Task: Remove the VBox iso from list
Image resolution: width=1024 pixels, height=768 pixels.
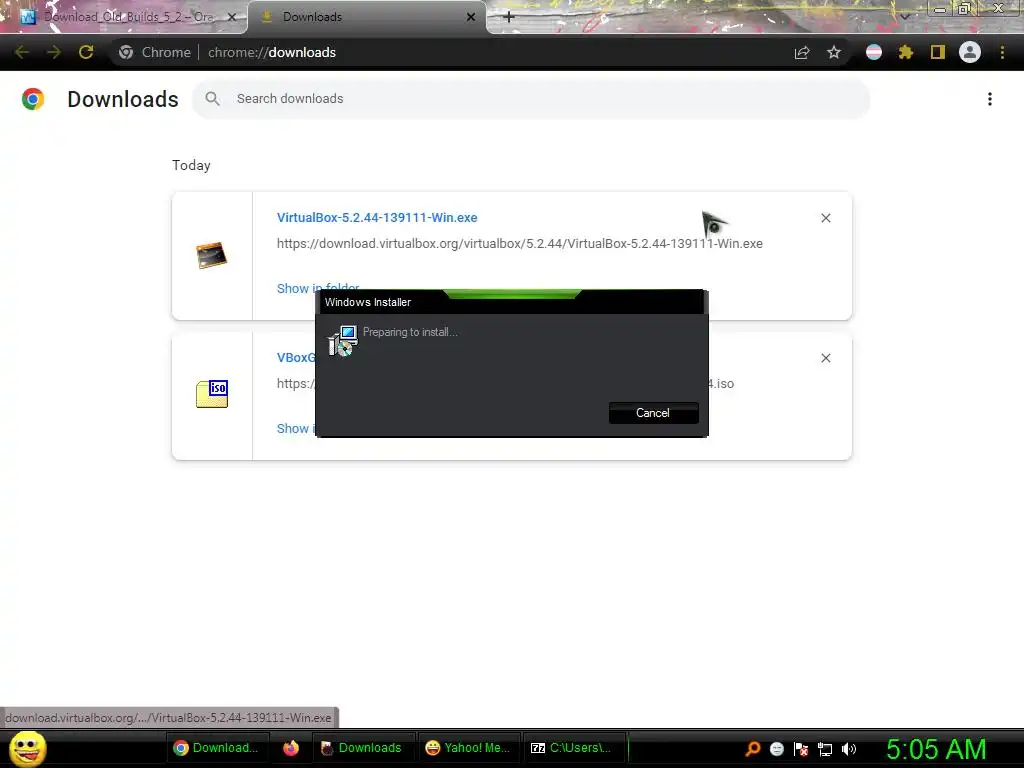Action: pyautogui.click(x=825, y=358)
